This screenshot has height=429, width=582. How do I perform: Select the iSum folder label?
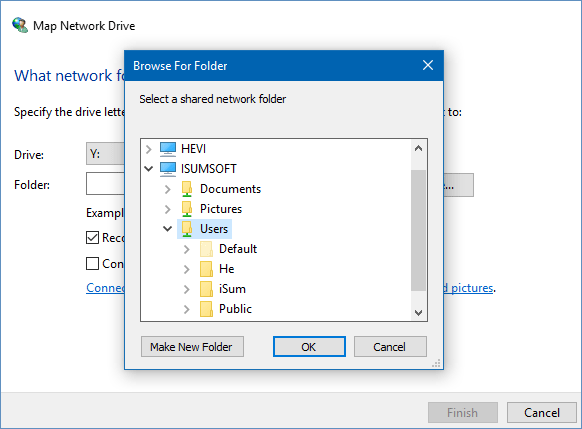point(232,289)
